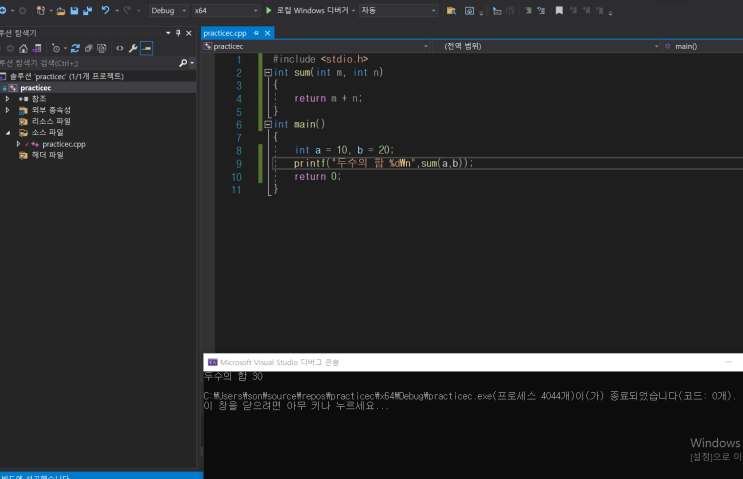Image resolution: width=743 pixels, height=479 pixels.
Task: Switch views icon in Solution Explorer
Action: 36,48
